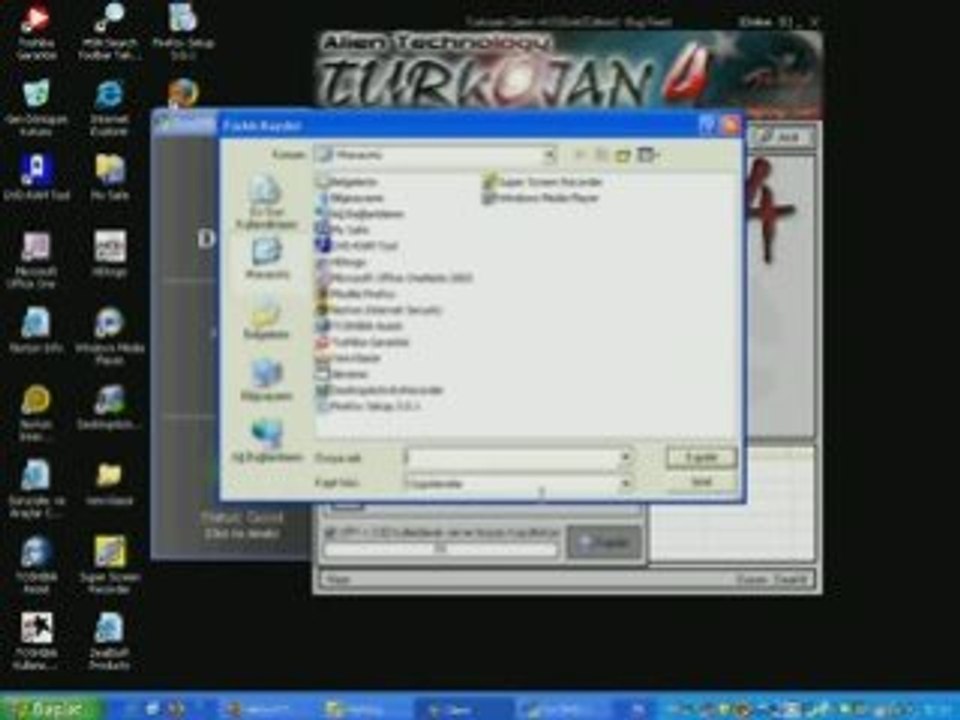Open Firefox Setup 3.0.1 desktop icon
This screenshot has width=960, height=720.
pyautogui.click(x=183, y=32)
